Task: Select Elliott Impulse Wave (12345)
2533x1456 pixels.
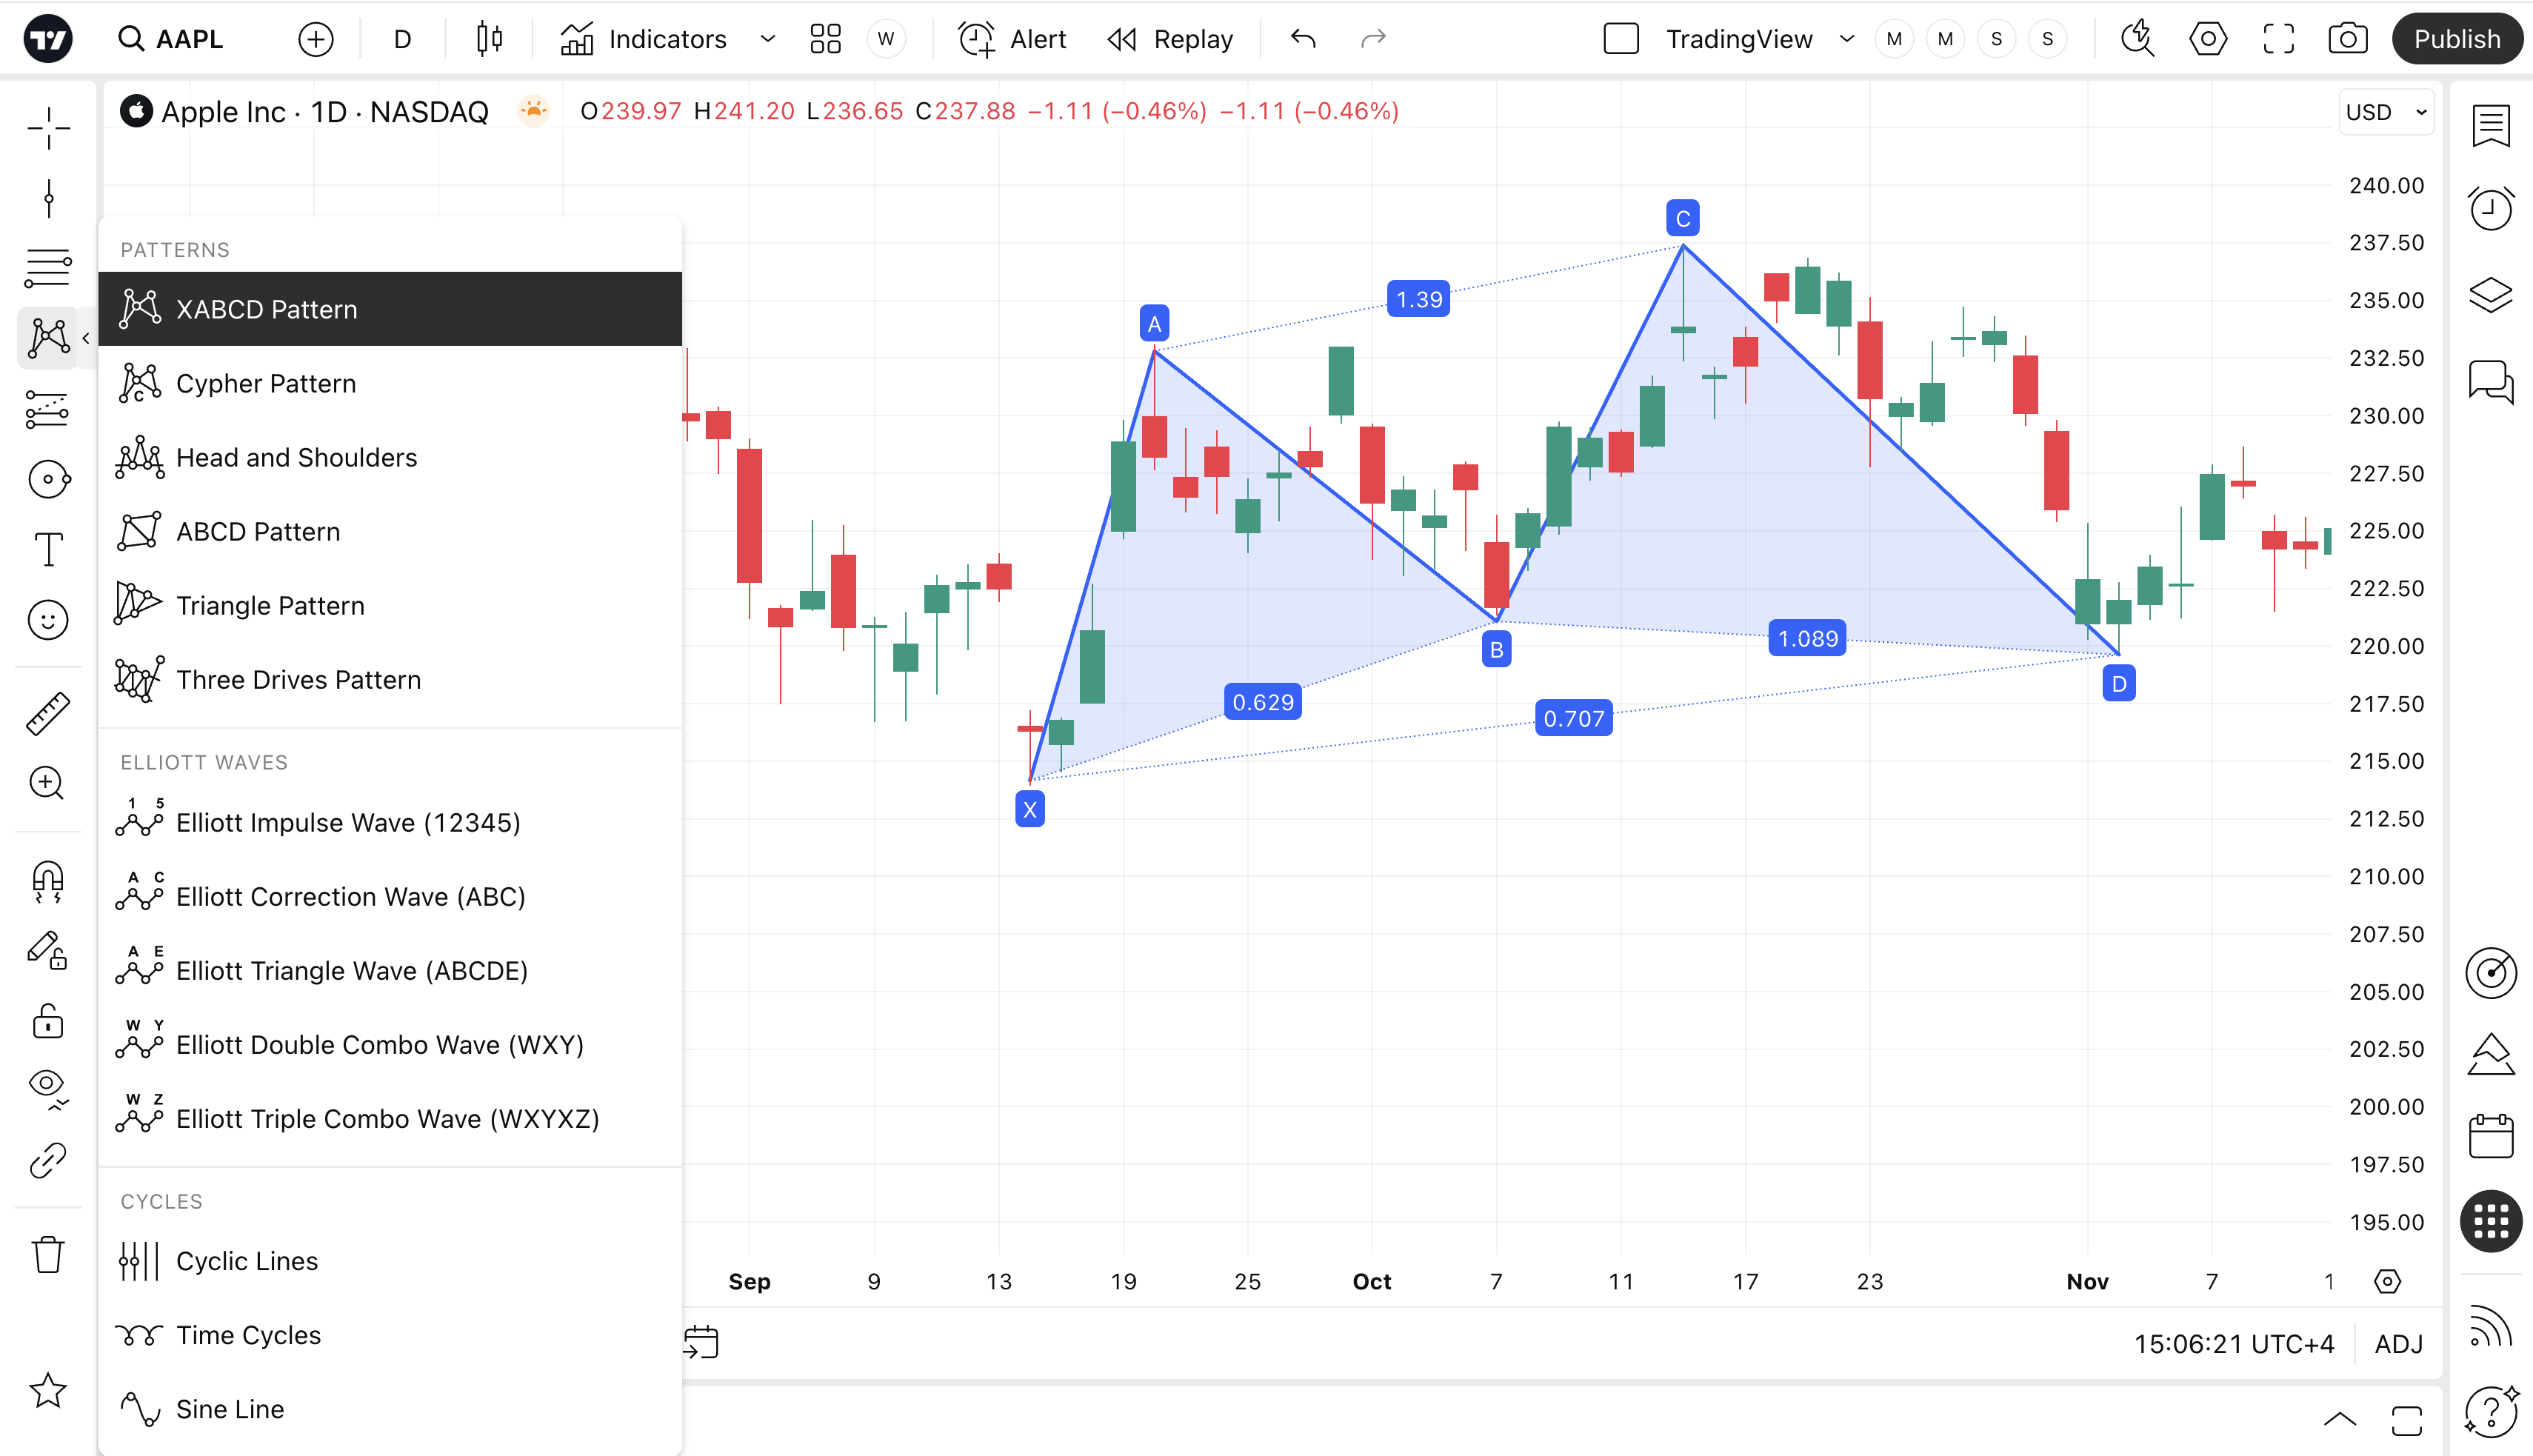Action: (347, 823)
